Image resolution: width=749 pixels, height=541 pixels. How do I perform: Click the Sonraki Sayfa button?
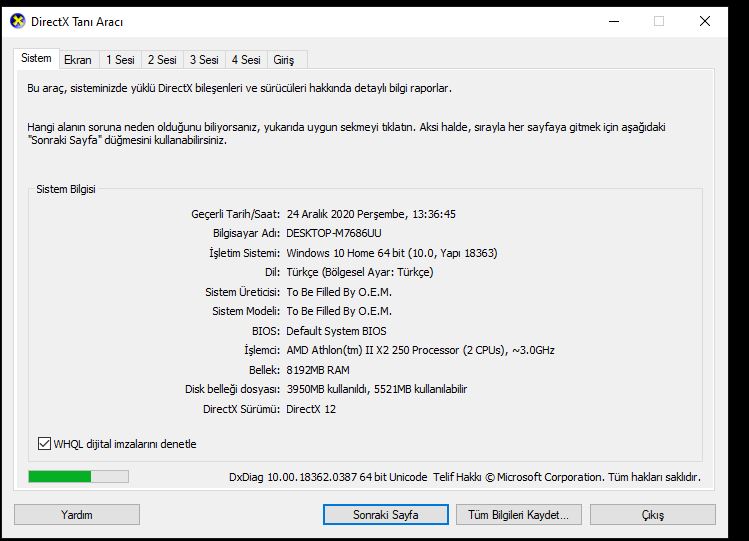point(385,515)
